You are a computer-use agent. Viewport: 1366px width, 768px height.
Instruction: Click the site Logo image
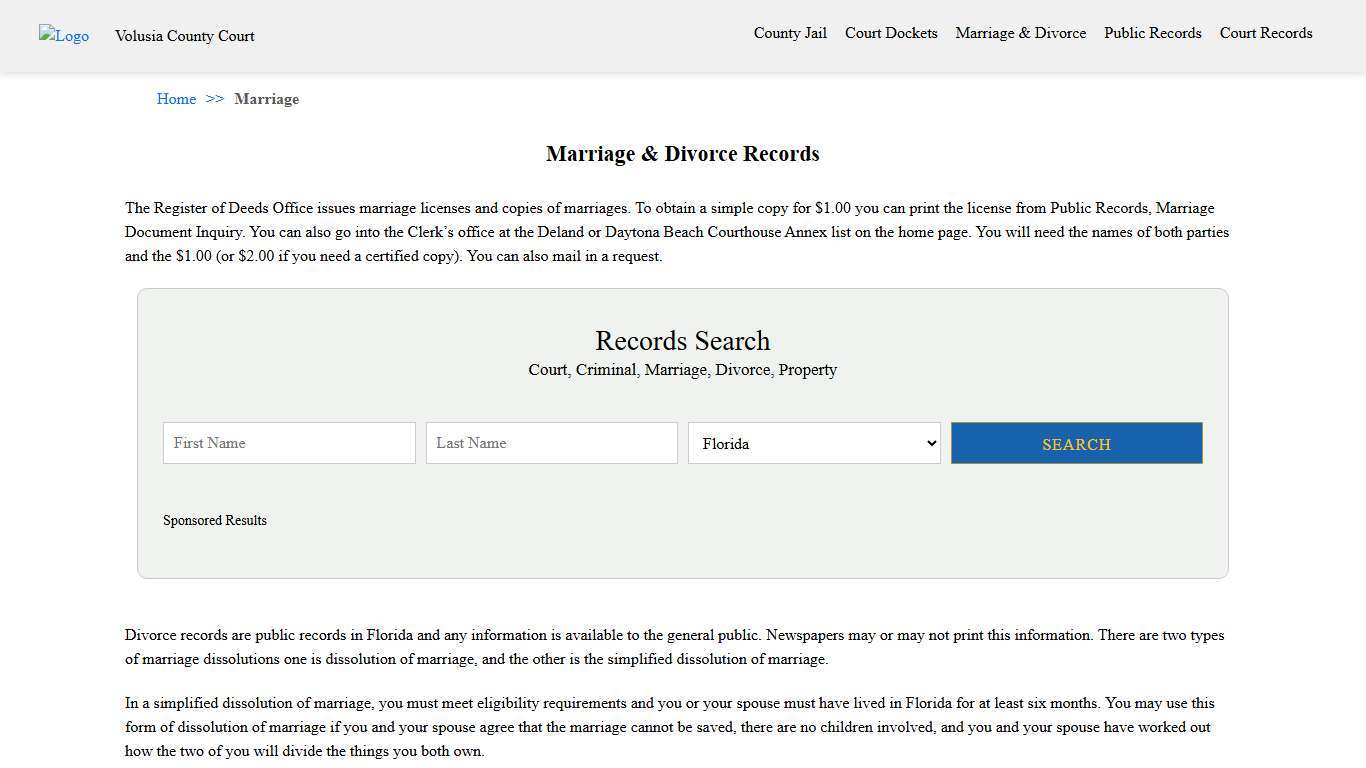pyautogui.click(x=63, y=36)
